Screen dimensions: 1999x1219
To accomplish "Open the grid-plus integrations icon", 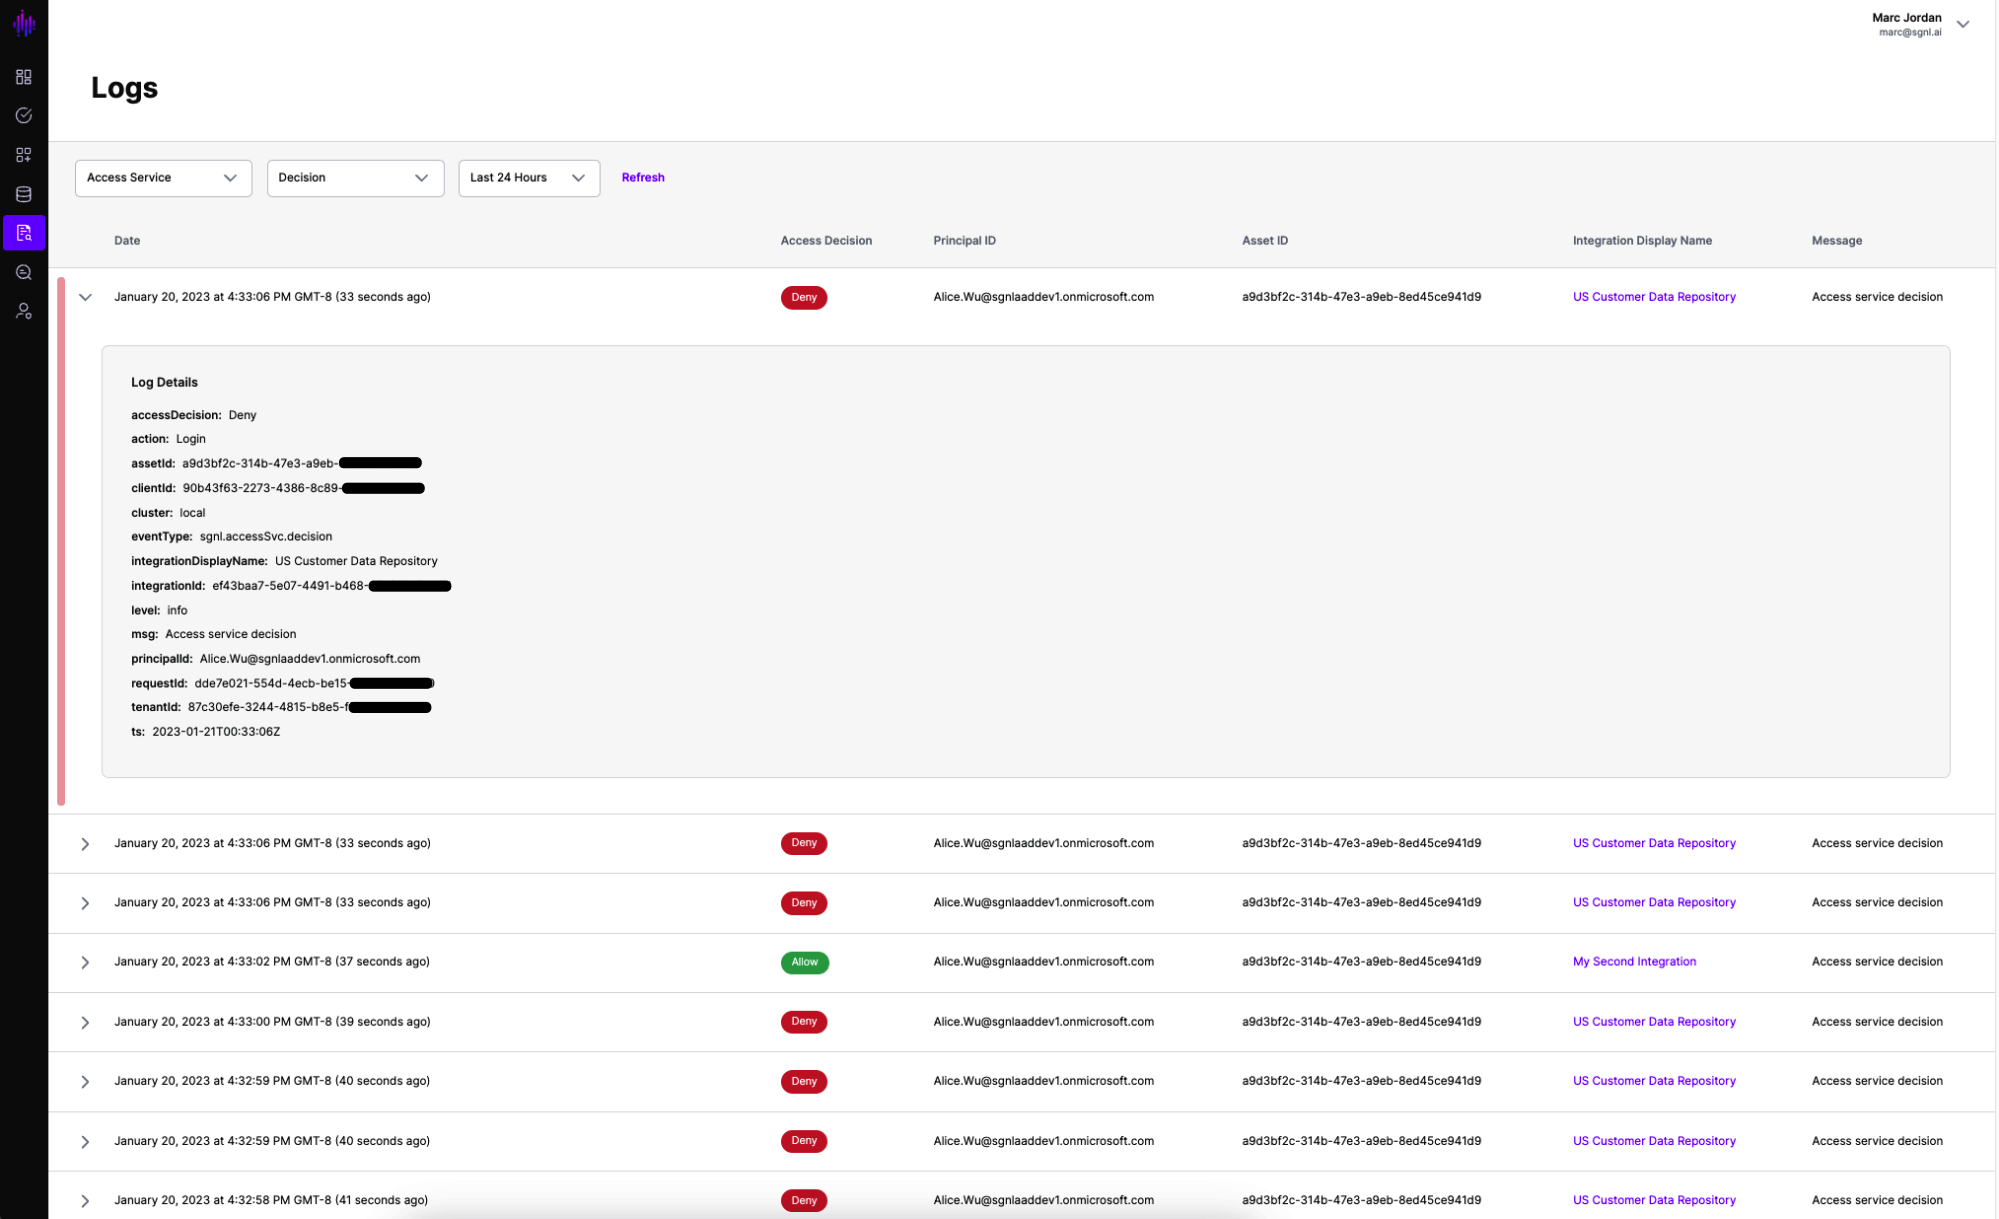I will click(x=24, y=155).
